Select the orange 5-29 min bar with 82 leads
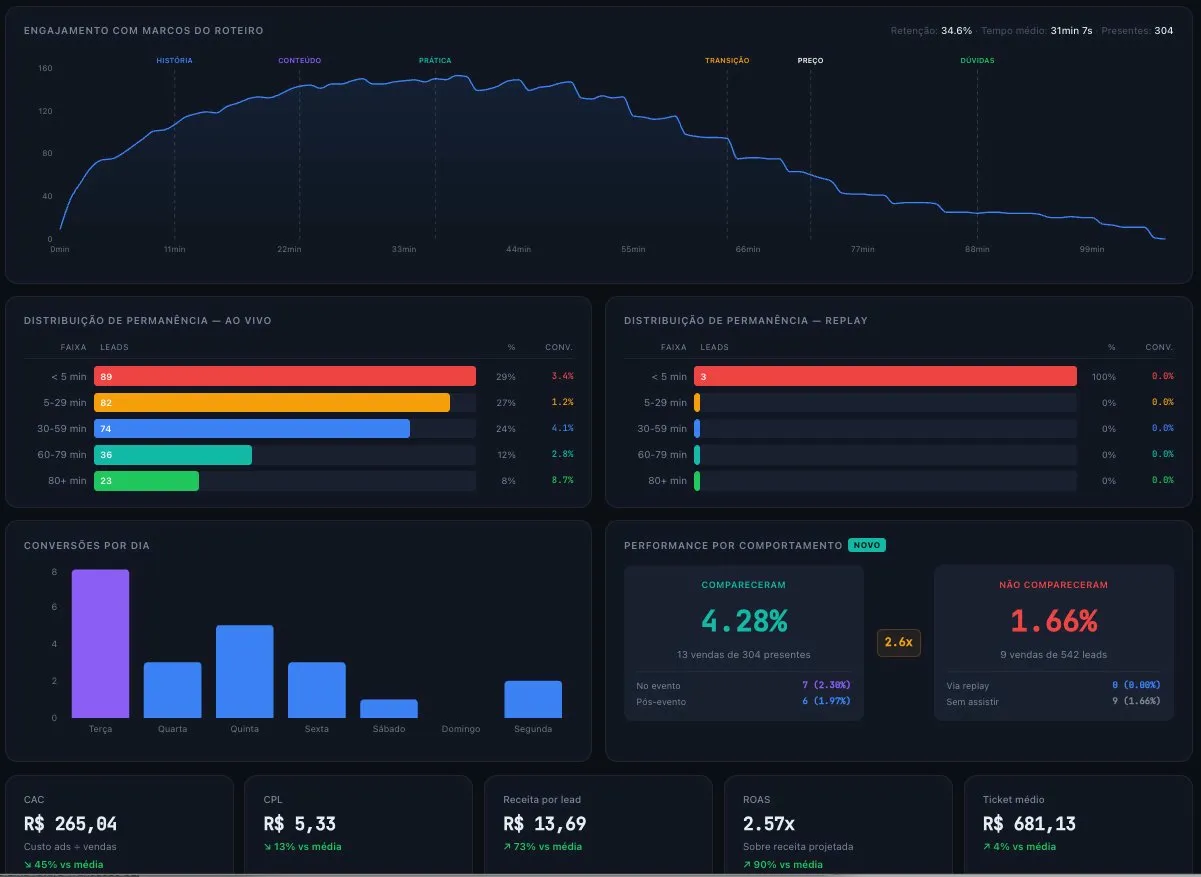1201x877 pixels. (x=272, y=402)
